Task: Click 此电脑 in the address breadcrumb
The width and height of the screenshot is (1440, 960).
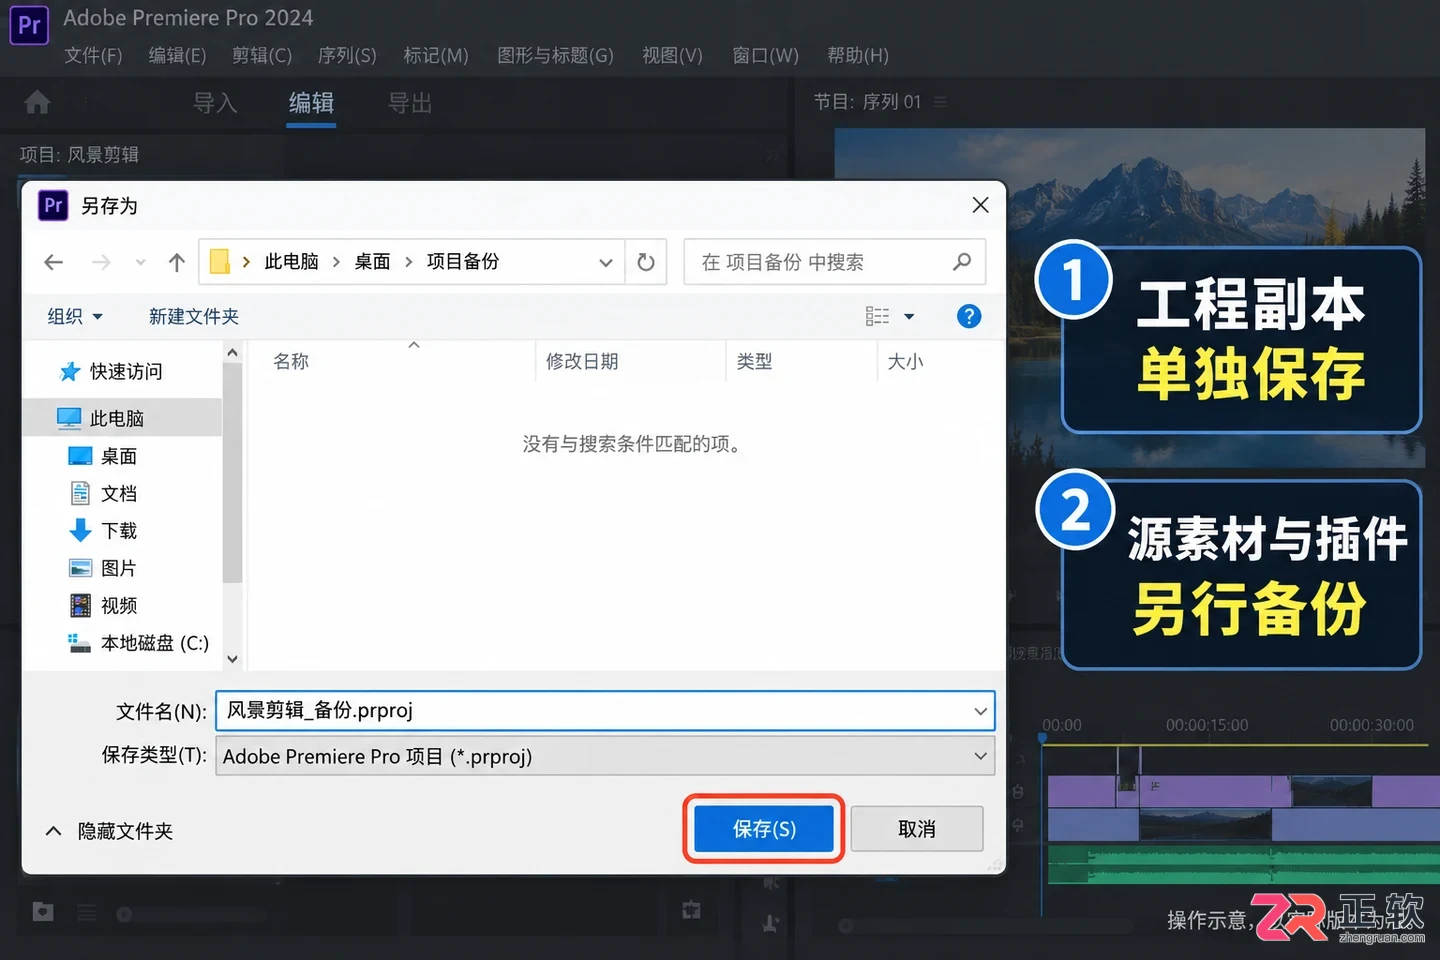Action: click(291, 262)
